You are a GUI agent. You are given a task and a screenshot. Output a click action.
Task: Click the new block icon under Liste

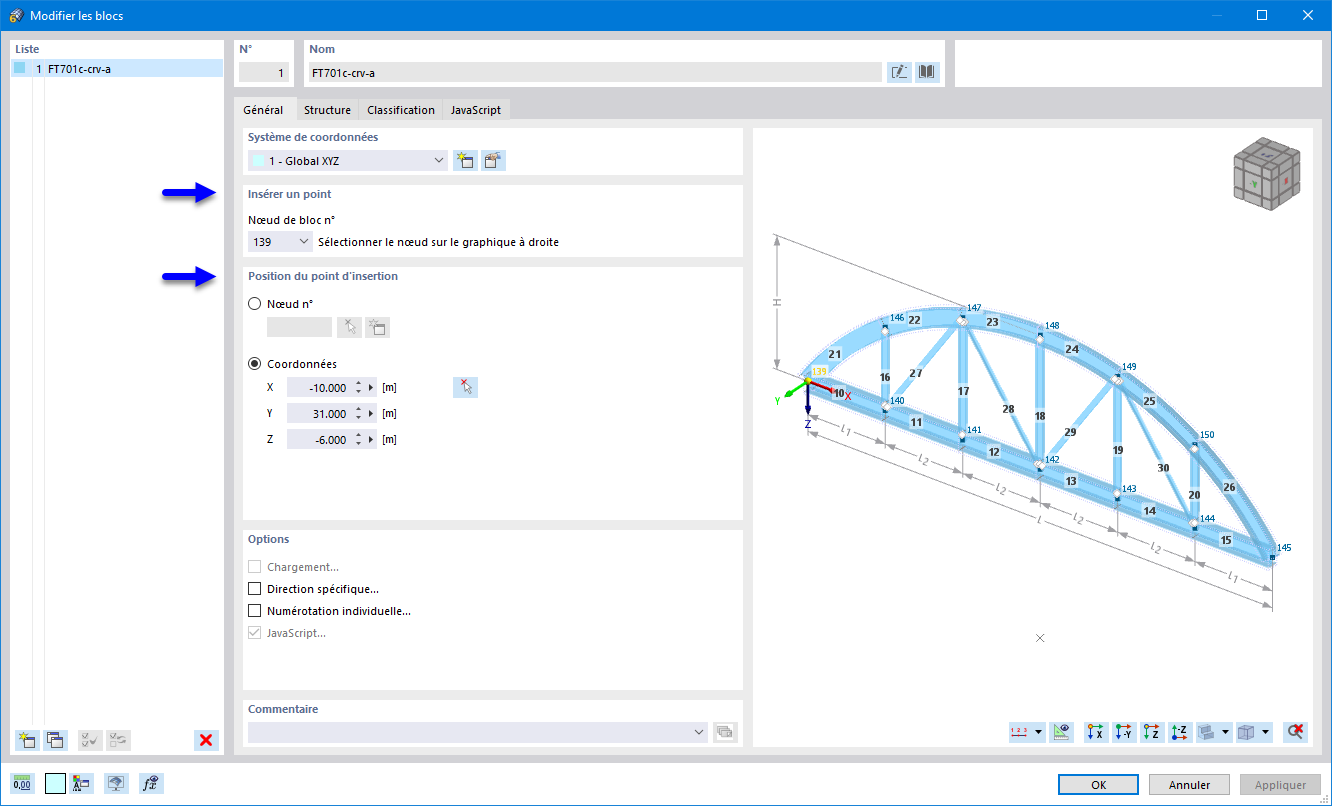[26, 740]
